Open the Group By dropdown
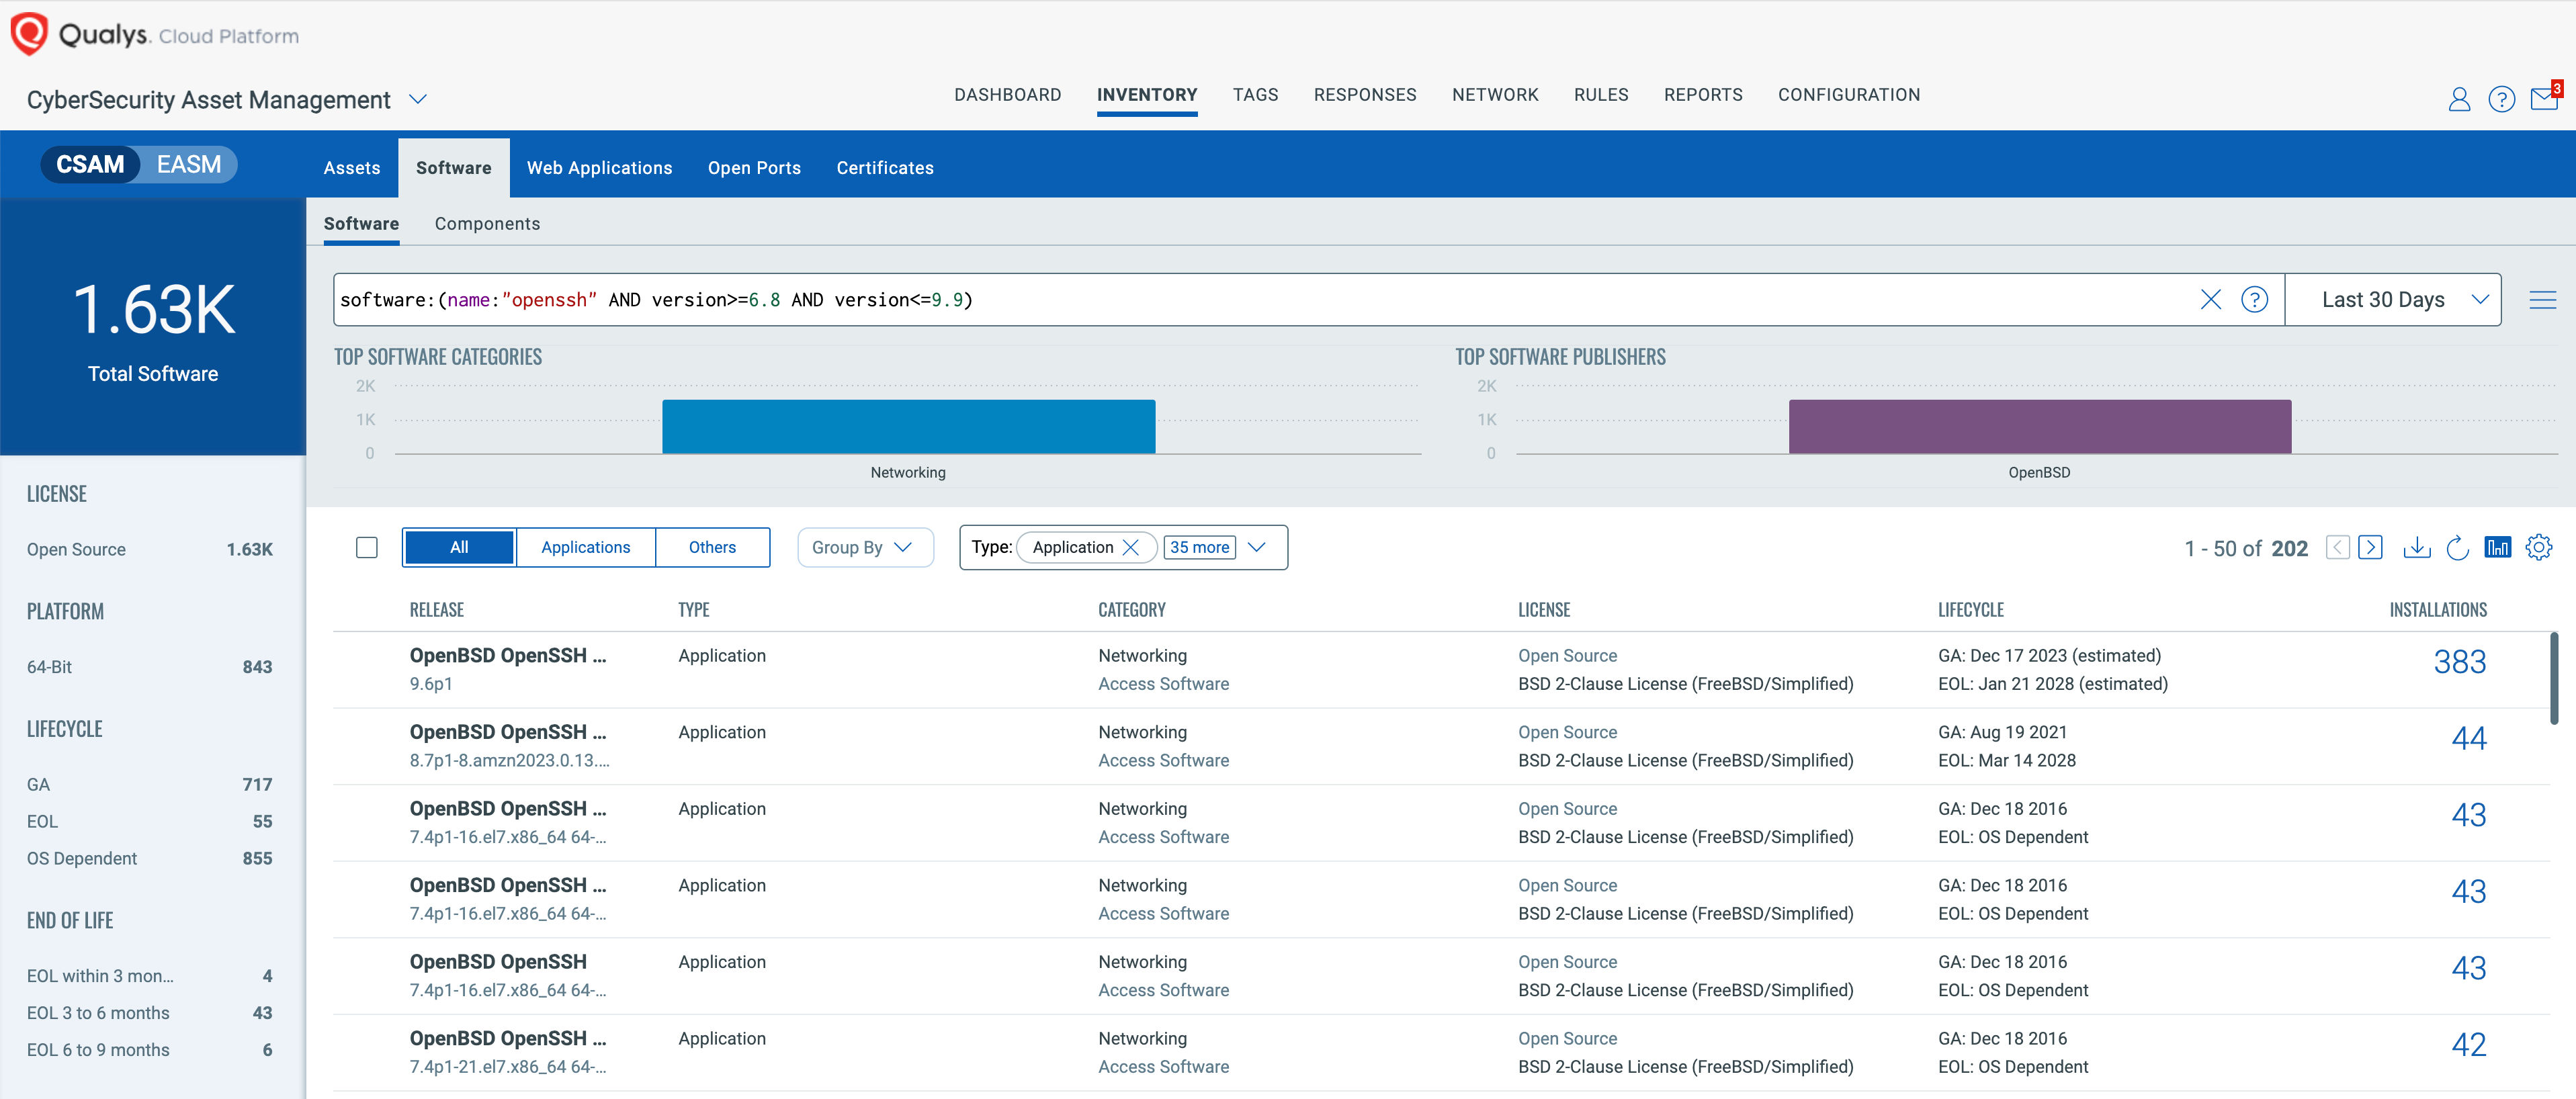 pos(864,547)
